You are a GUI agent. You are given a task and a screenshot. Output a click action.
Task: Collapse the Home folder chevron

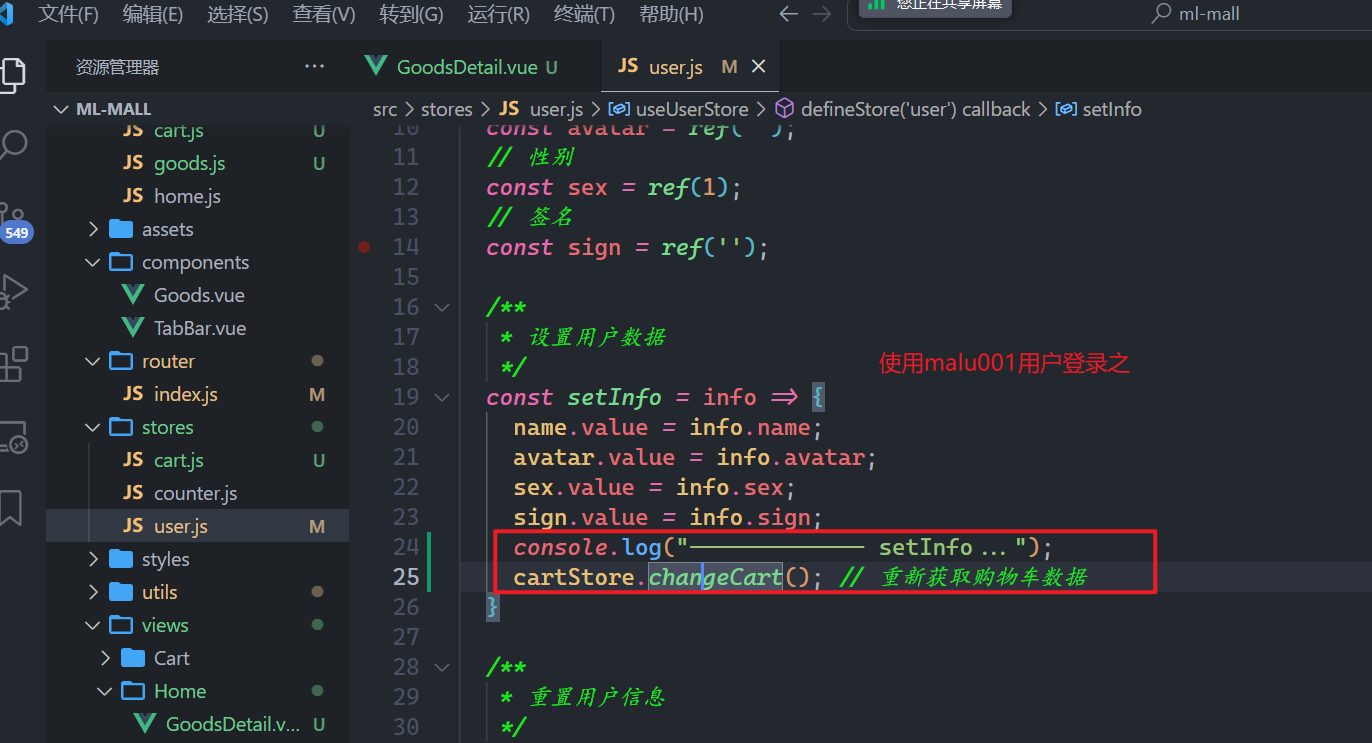[x=106, y=691]
